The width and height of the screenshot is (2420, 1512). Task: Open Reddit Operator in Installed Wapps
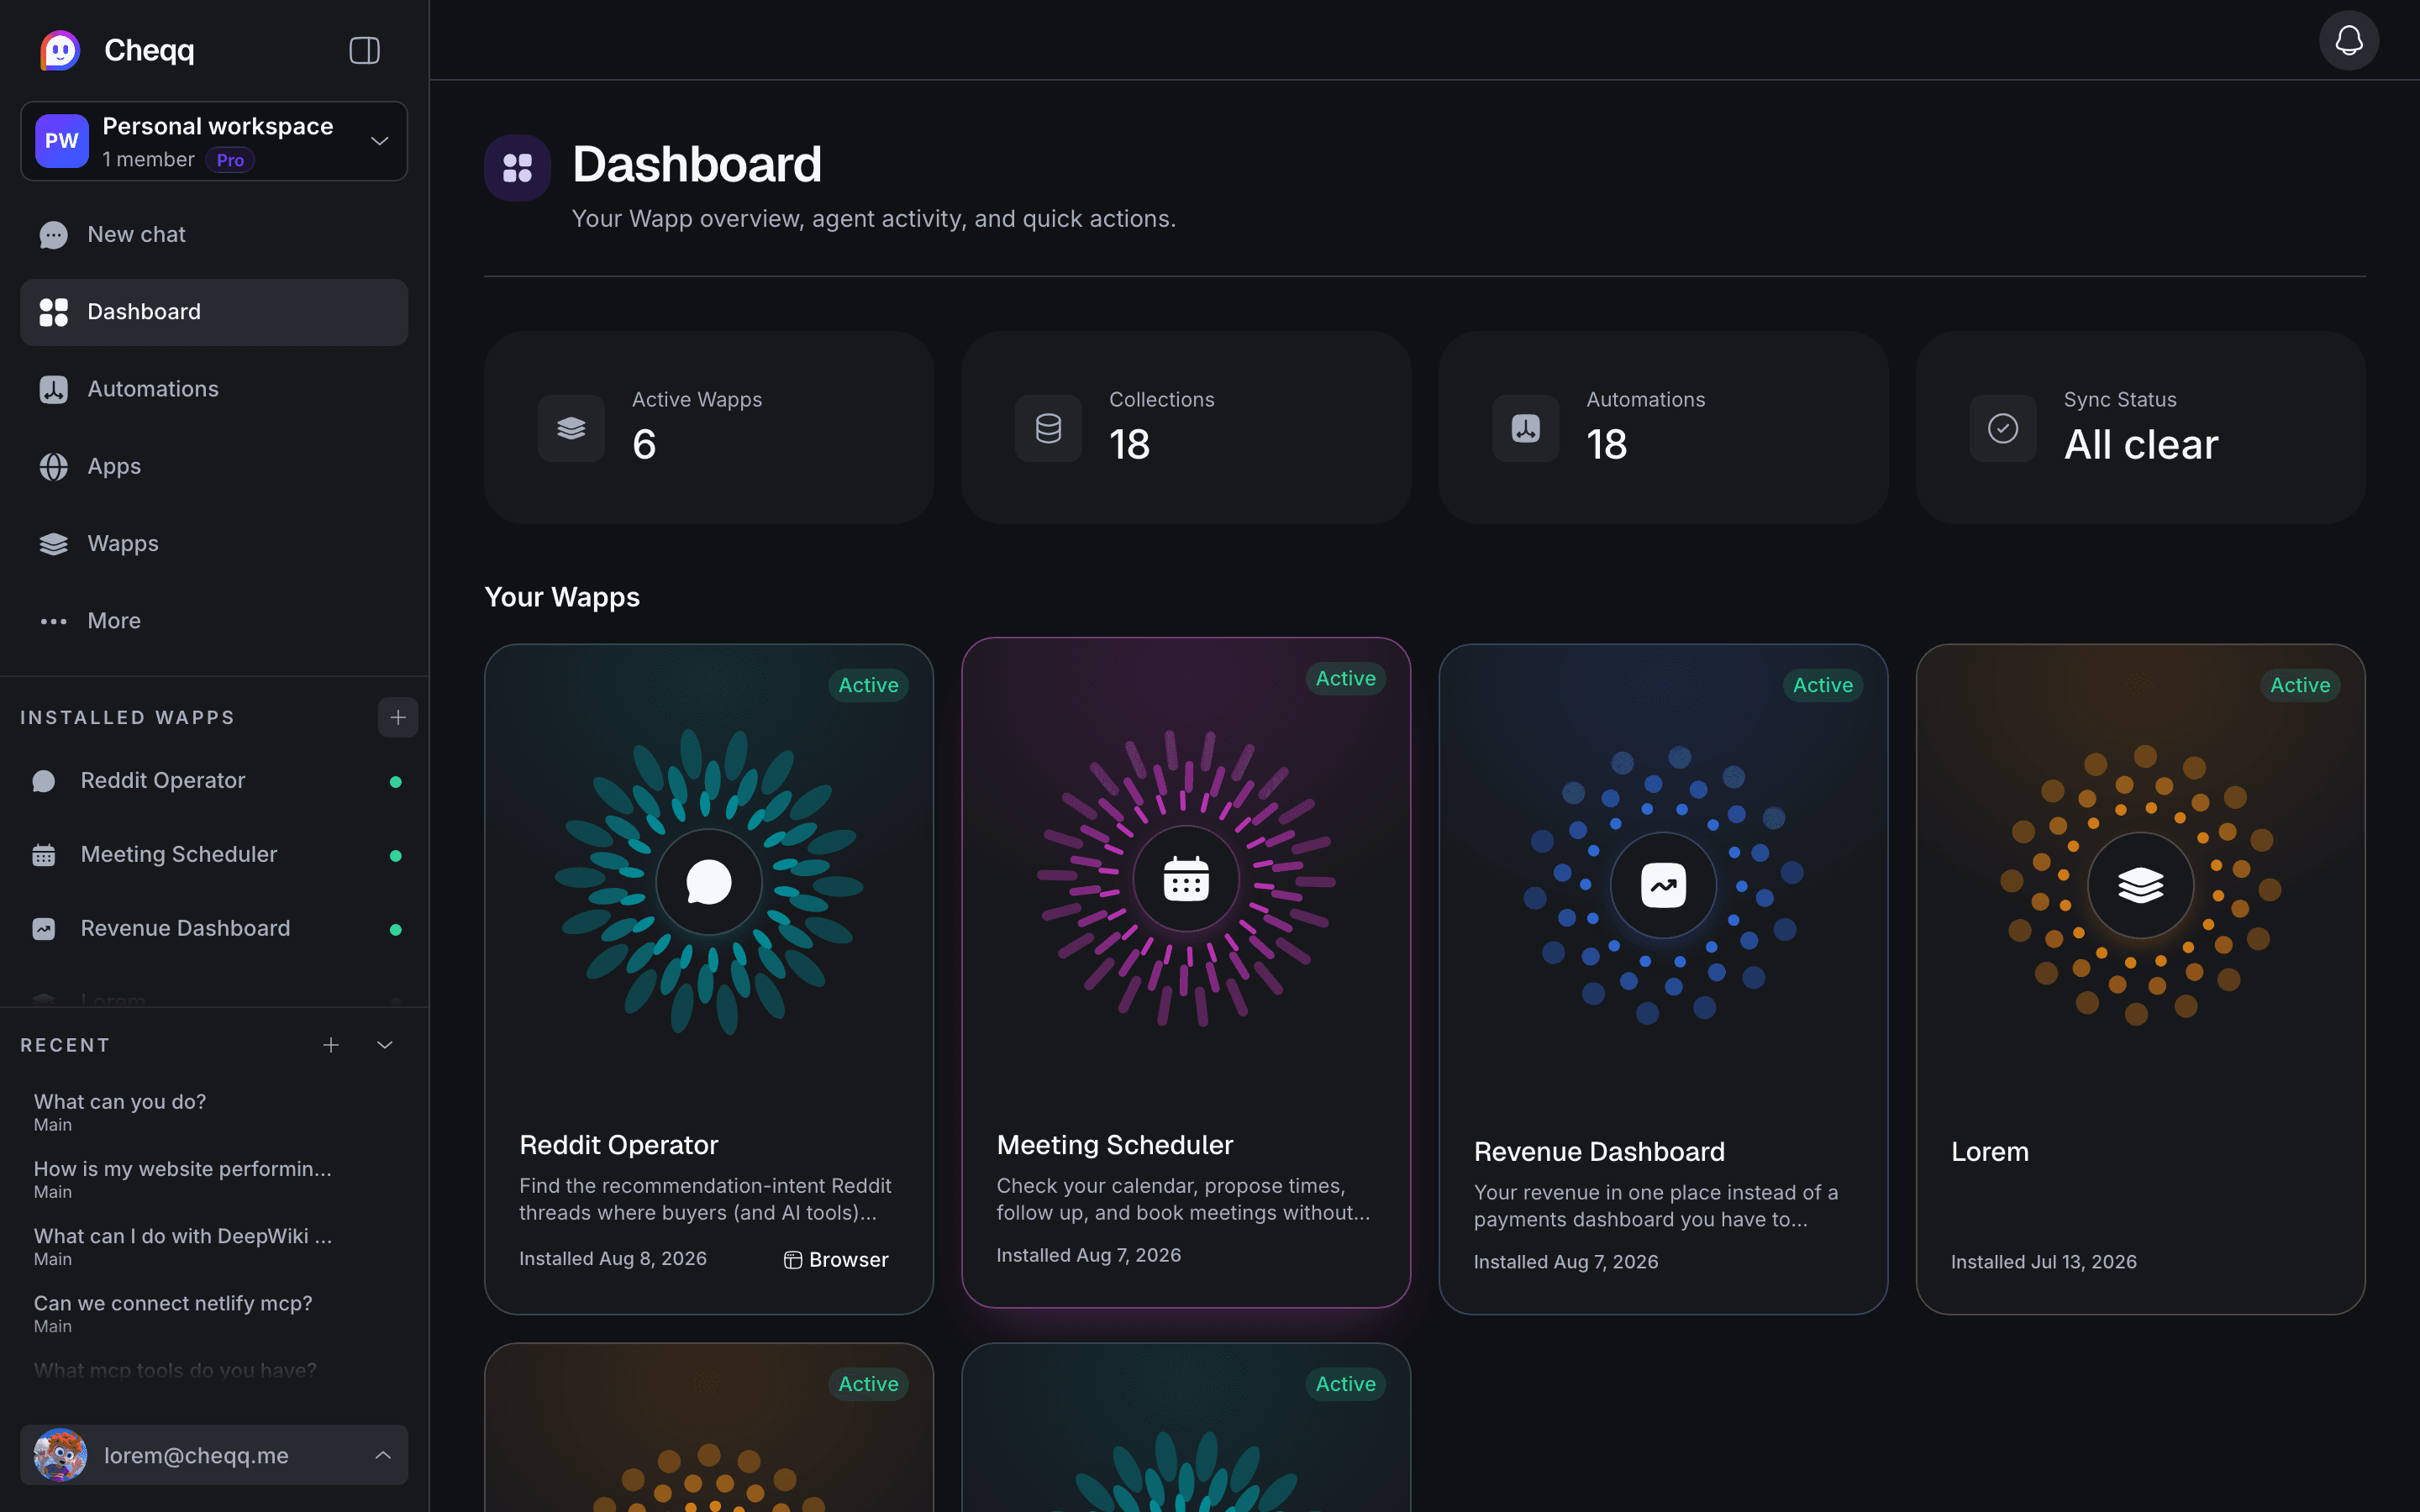pyautogui.click(x=214, y=781)
